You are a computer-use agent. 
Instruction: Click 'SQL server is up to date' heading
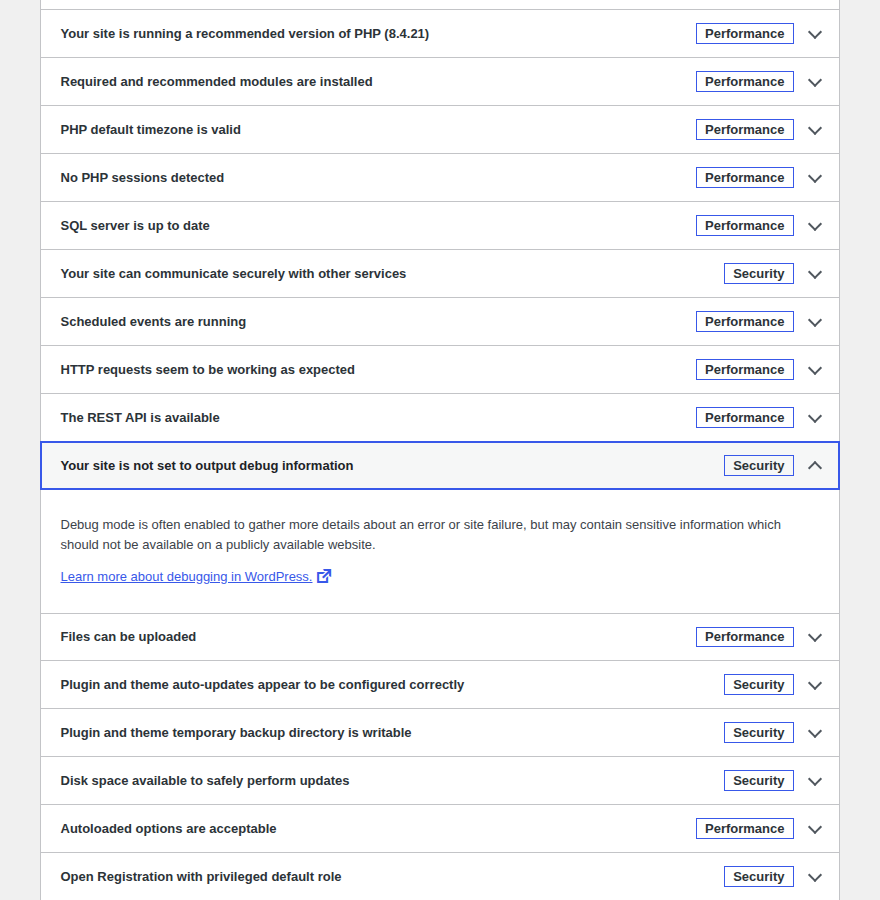point(135,226)
